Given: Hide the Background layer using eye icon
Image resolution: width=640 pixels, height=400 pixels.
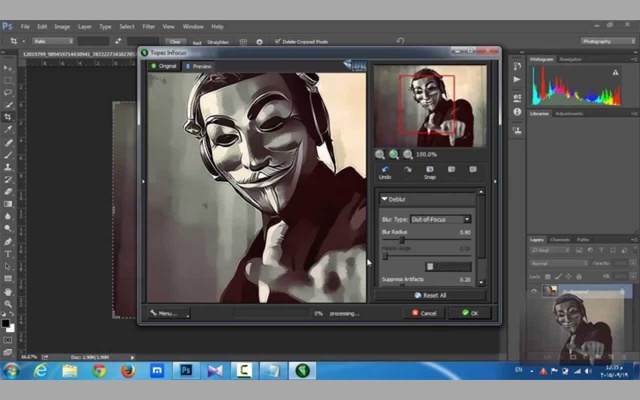Looking at the screenshot, I should (x=533, y=290).
